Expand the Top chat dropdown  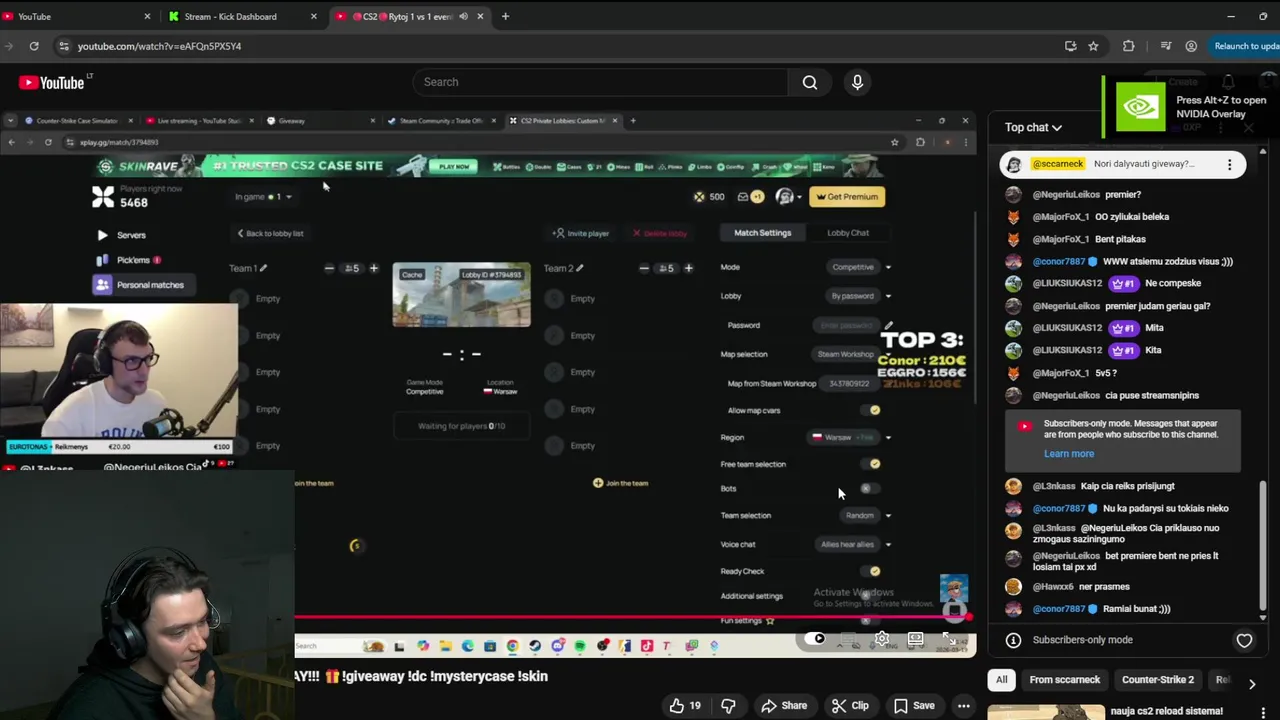(x=1033, y=127)
